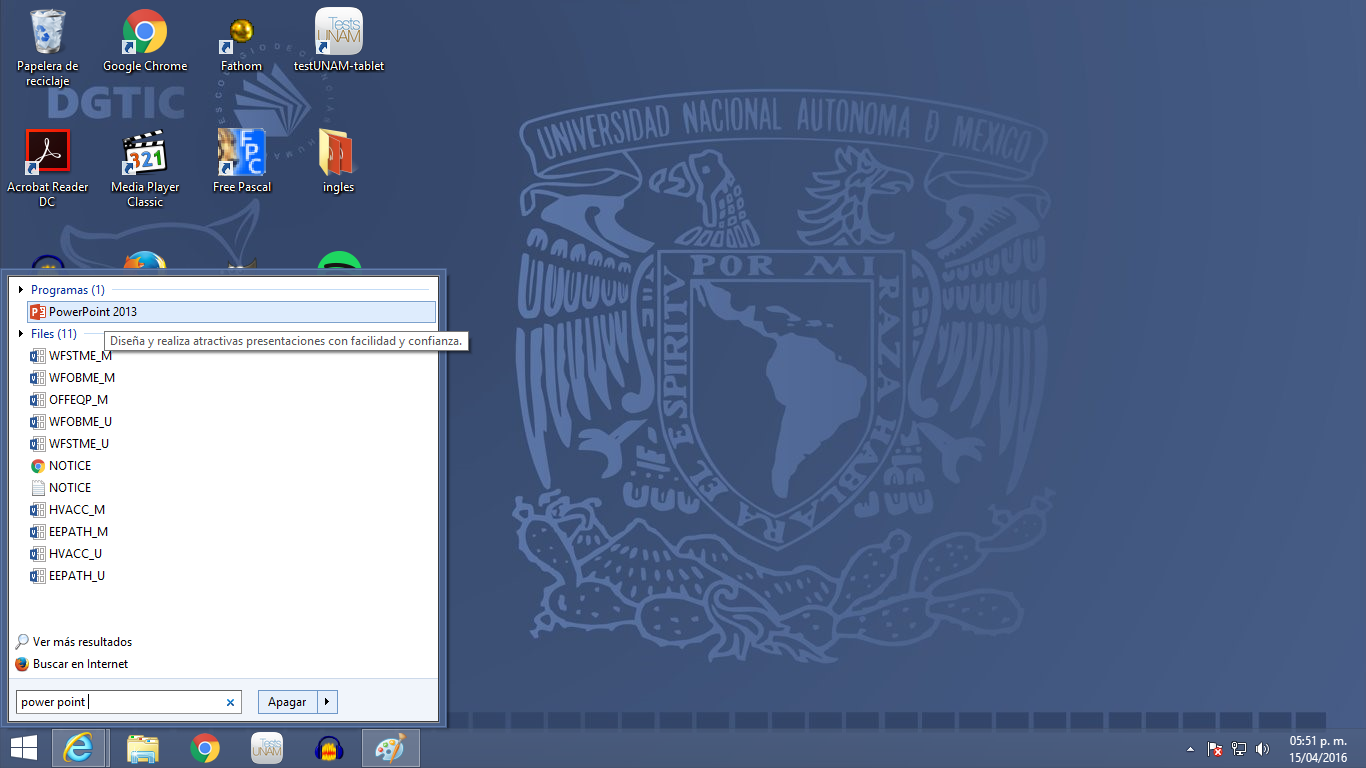Viewport: 1366px width, 768px height.
Task: Open the NOTICE file with Chrome icon
Action: [x=61, y=466]
